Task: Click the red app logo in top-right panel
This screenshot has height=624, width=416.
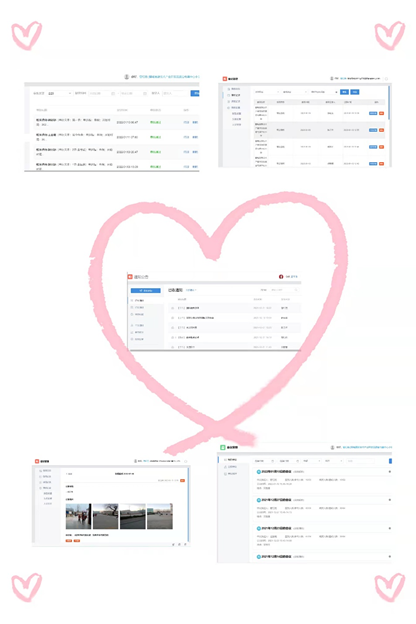Action: point(225,79)
